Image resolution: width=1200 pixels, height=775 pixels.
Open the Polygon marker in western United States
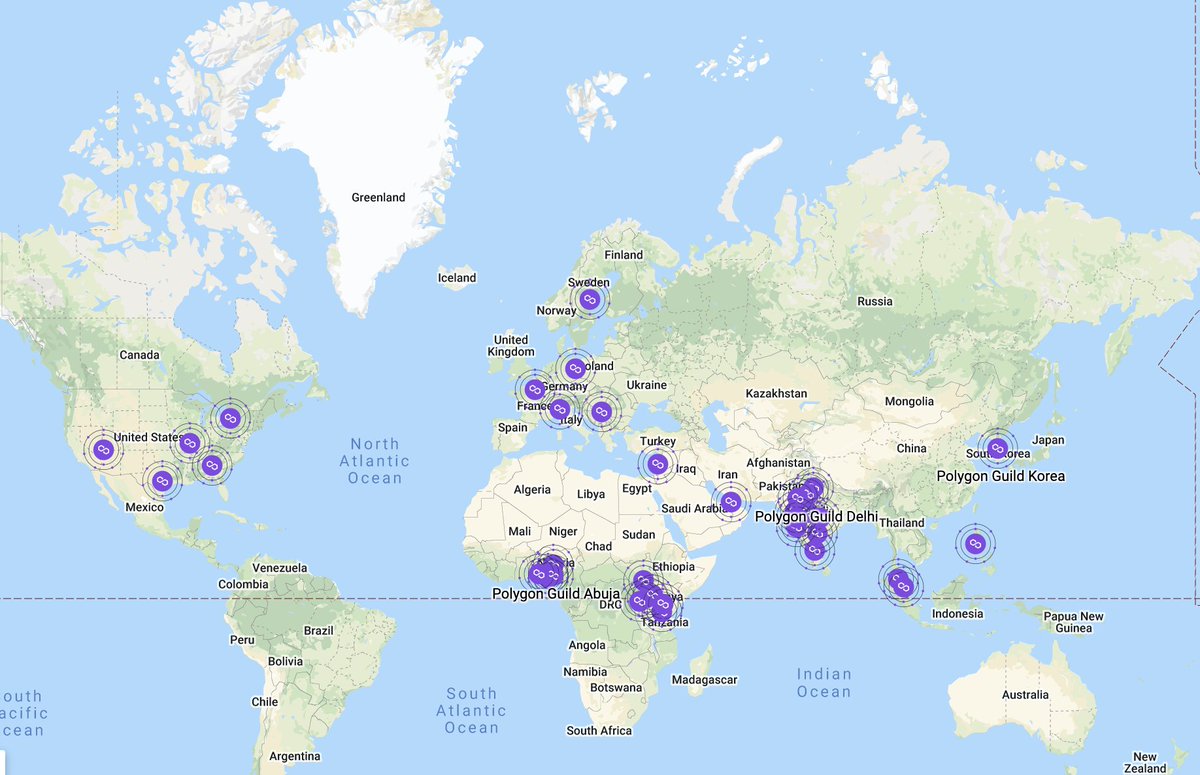pyautogui.click(x=104, y=450)
